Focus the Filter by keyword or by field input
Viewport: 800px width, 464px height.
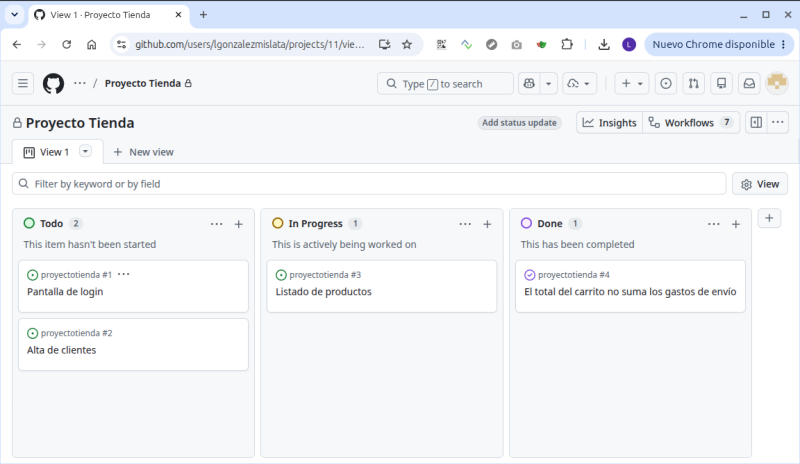point(369,184)
